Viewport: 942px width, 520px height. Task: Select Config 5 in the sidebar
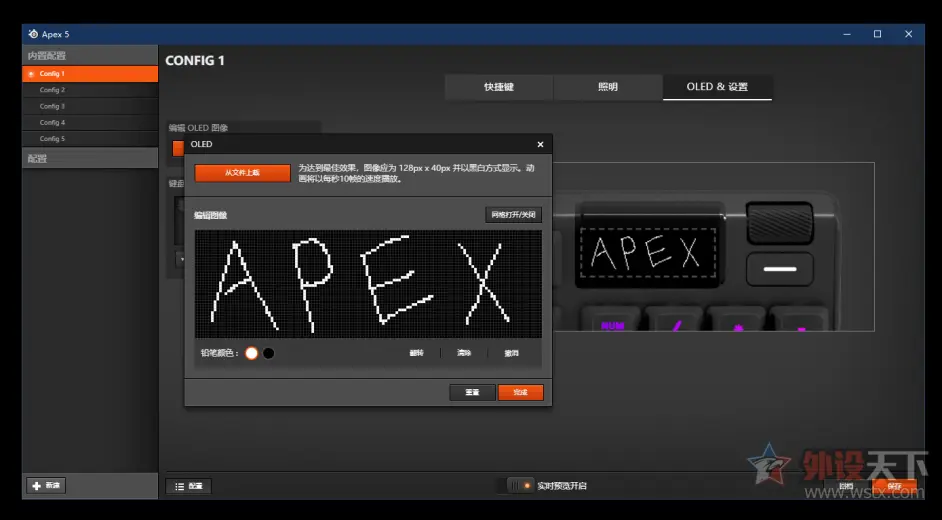[x=90, y=139]
